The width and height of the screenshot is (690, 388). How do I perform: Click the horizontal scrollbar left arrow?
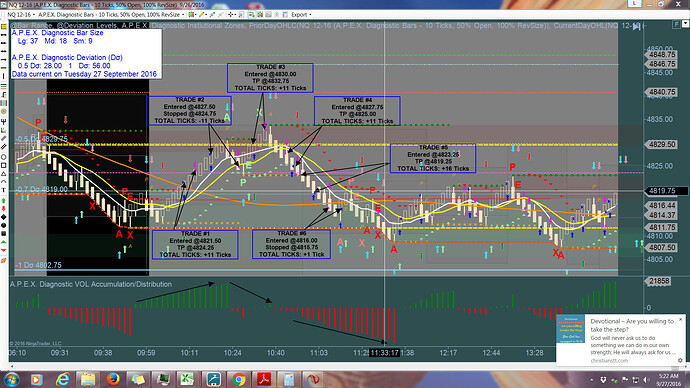click(x=12, y=366)
